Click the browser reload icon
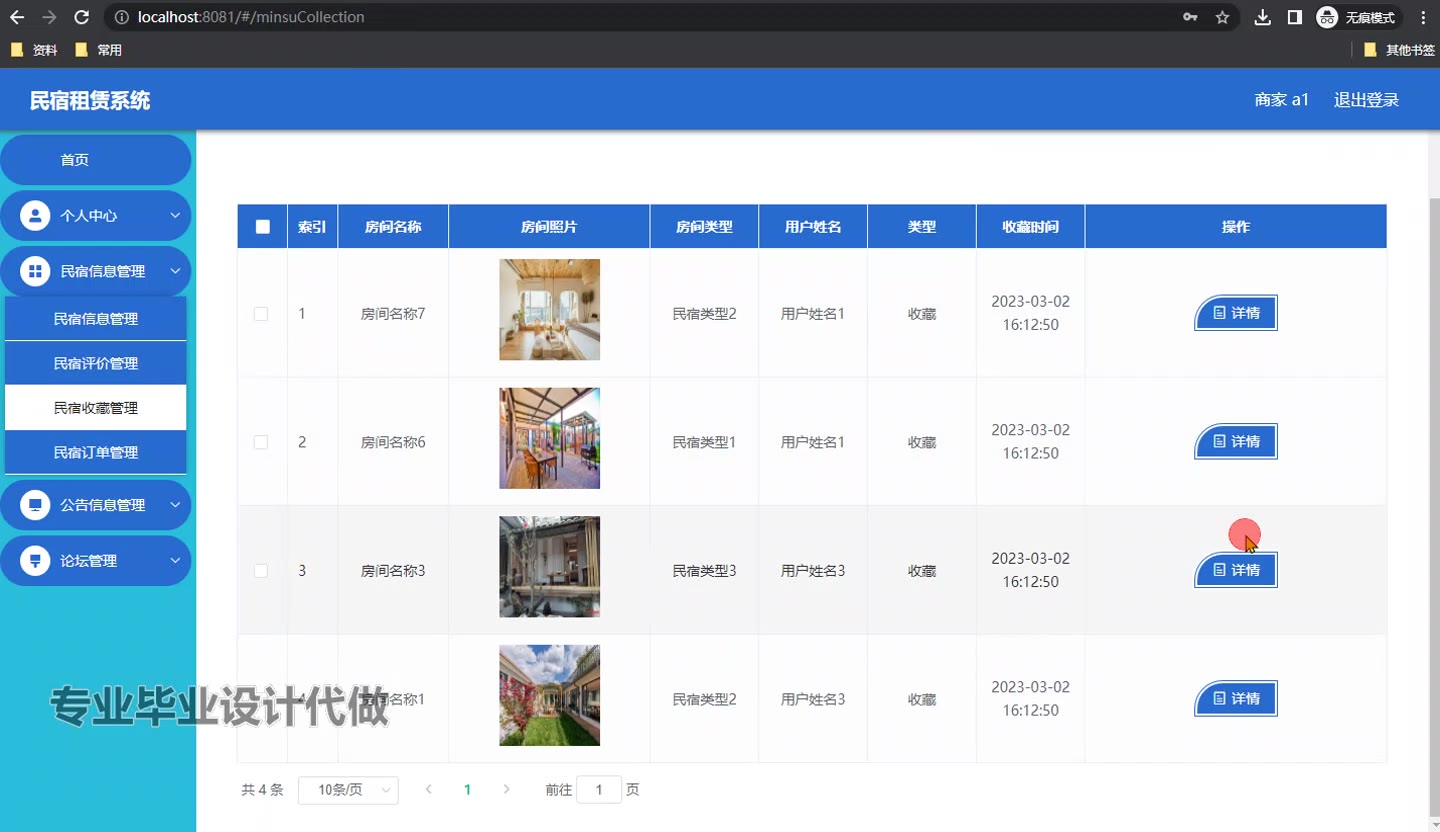The height and width of the screenshot is (832, 1440). [x=82, y=17]
